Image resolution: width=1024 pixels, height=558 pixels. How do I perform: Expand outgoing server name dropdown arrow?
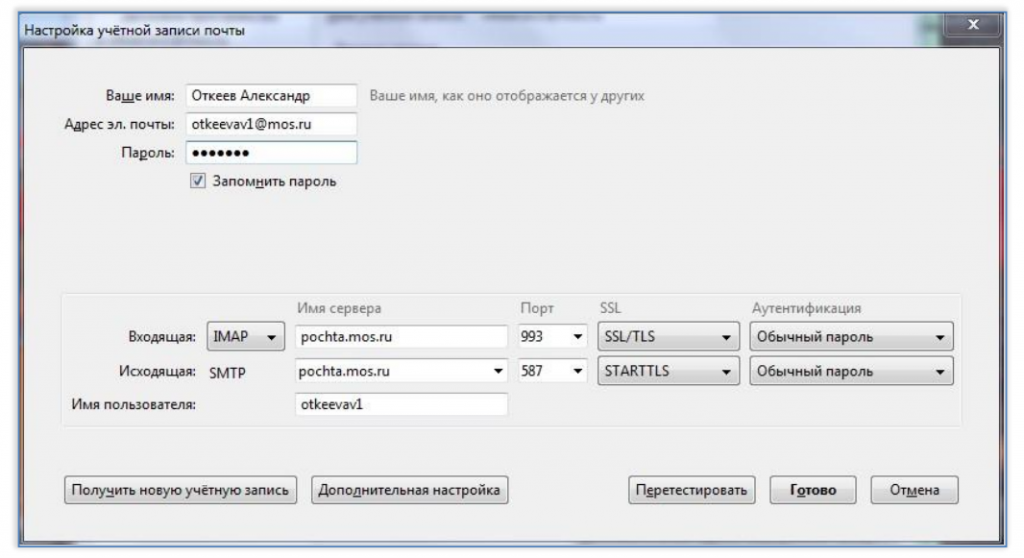click(x=499, y=371)
